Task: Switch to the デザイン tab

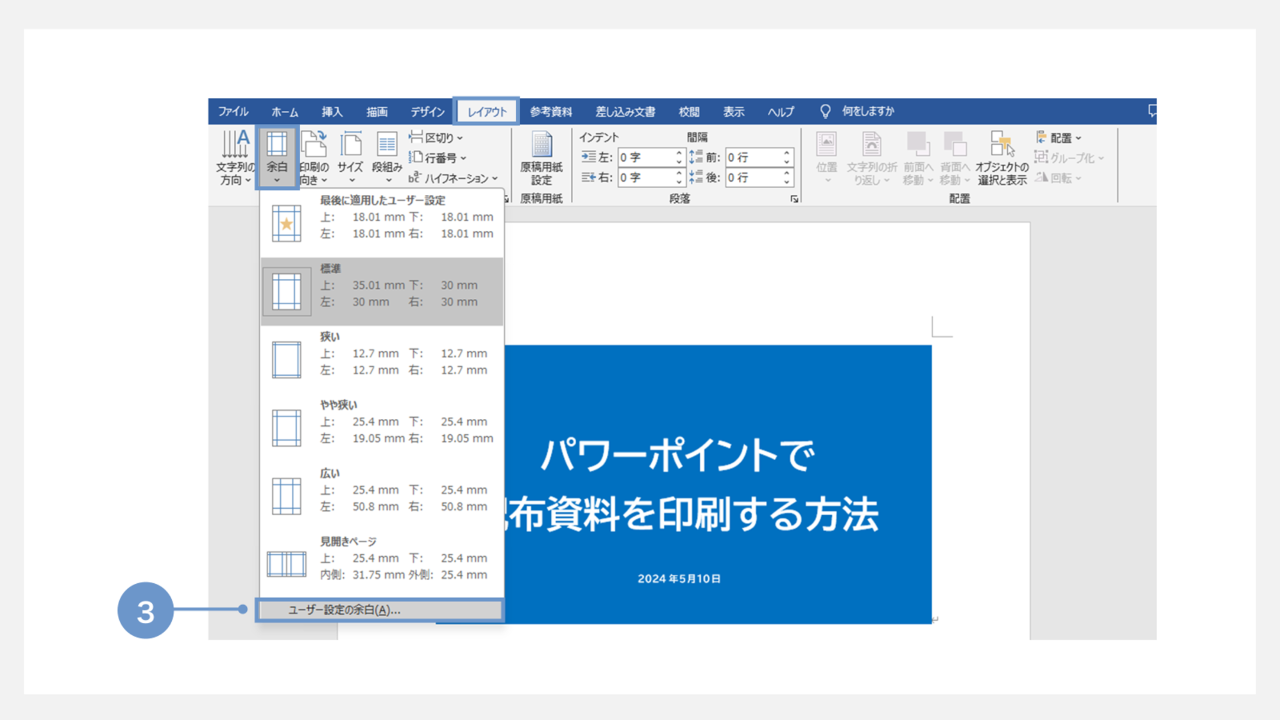Action: [x=427, y=112]
